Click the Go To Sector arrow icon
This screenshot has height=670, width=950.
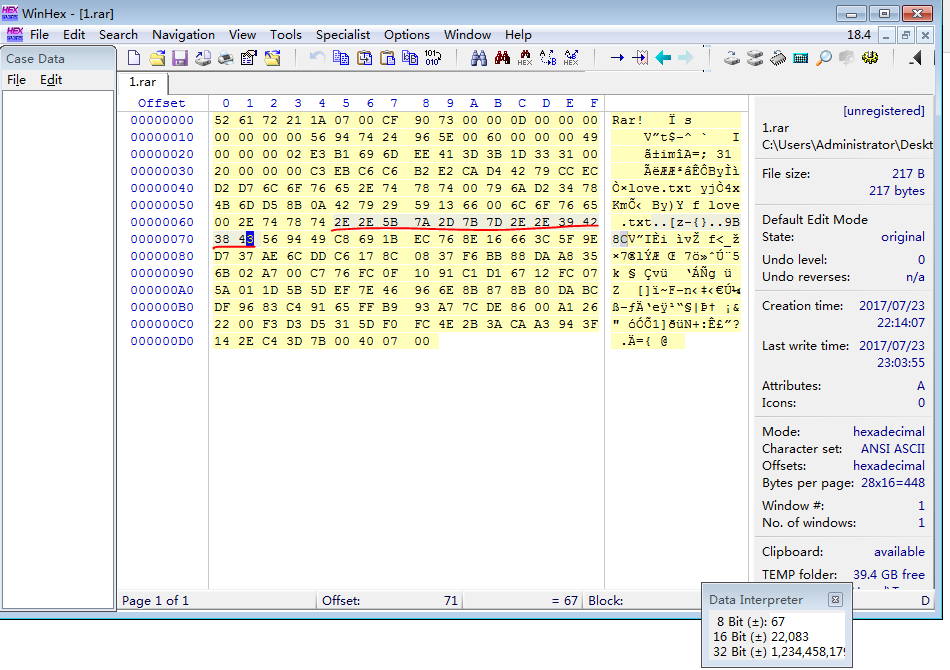coord(640,58)
